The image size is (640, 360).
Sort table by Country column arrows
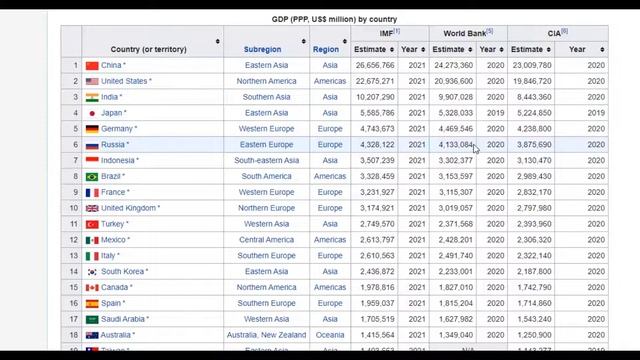pyautogui.click(x=218, y=41)
